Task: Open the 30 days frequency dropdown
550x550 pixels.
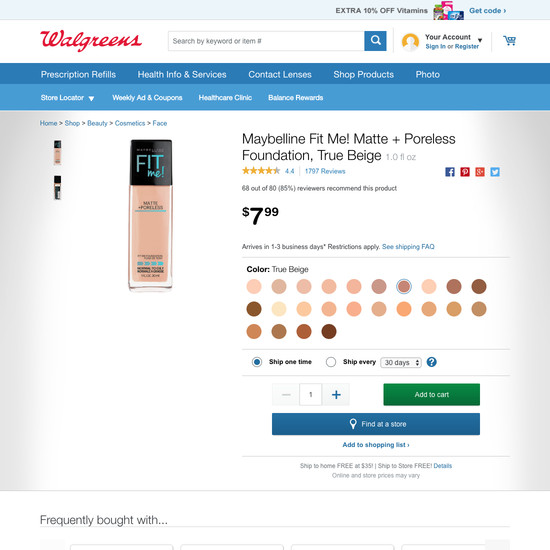Action: tap(401, 362)
